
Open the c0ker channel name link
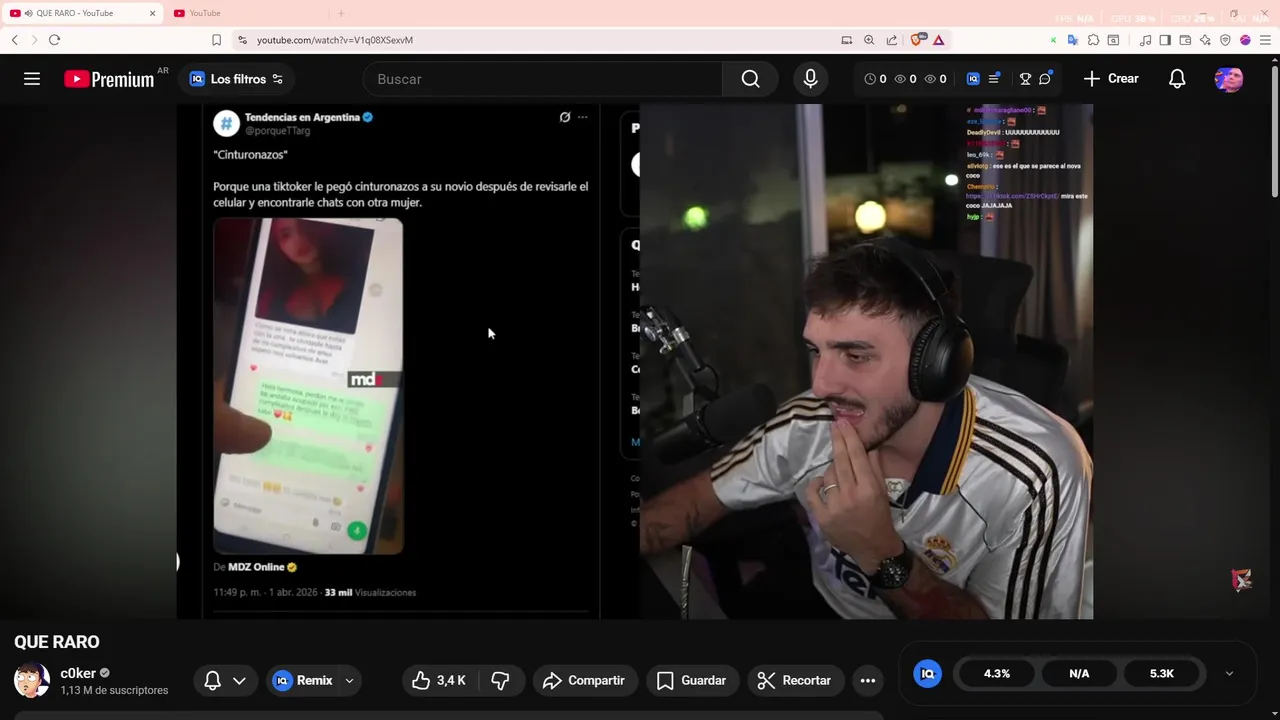point(78,673)
